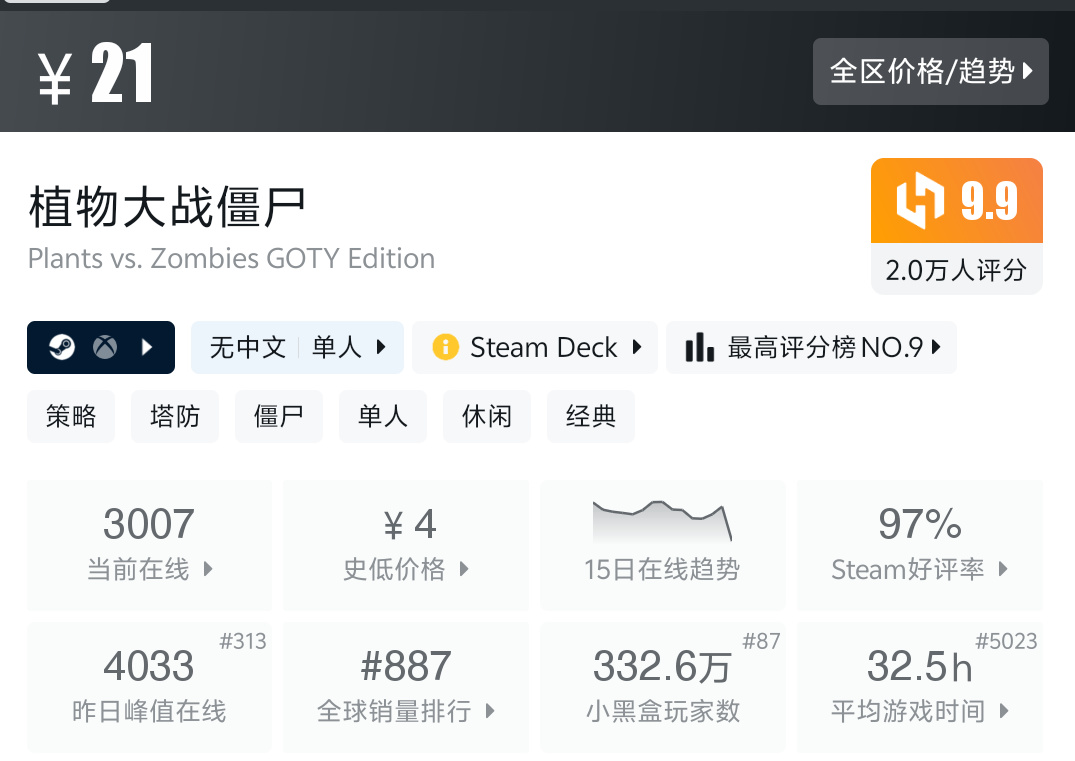Open the 当前在线 3007 stat card
The image size is (1075, 761).
pos(149,545)
